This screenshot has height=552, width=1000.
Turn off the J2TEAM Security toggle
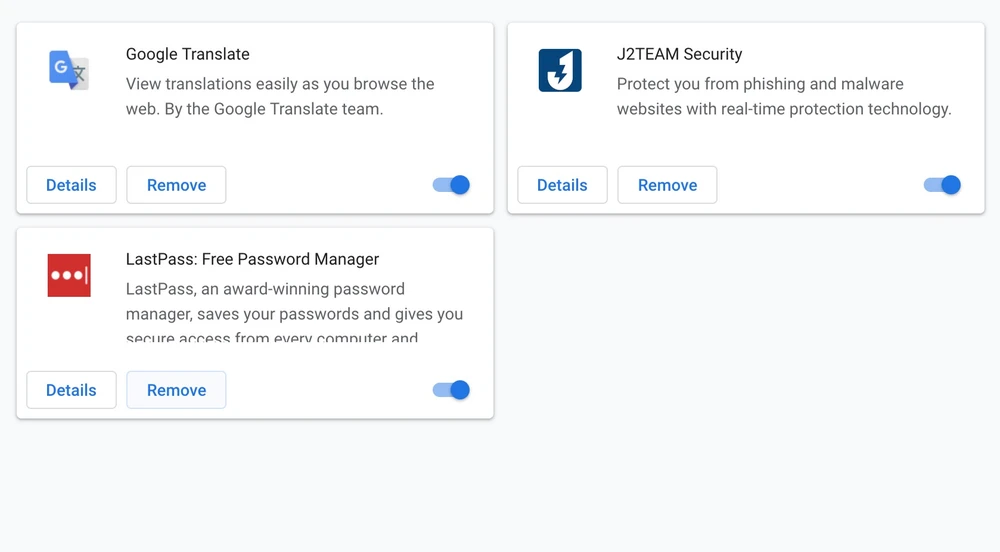[943, 185]
